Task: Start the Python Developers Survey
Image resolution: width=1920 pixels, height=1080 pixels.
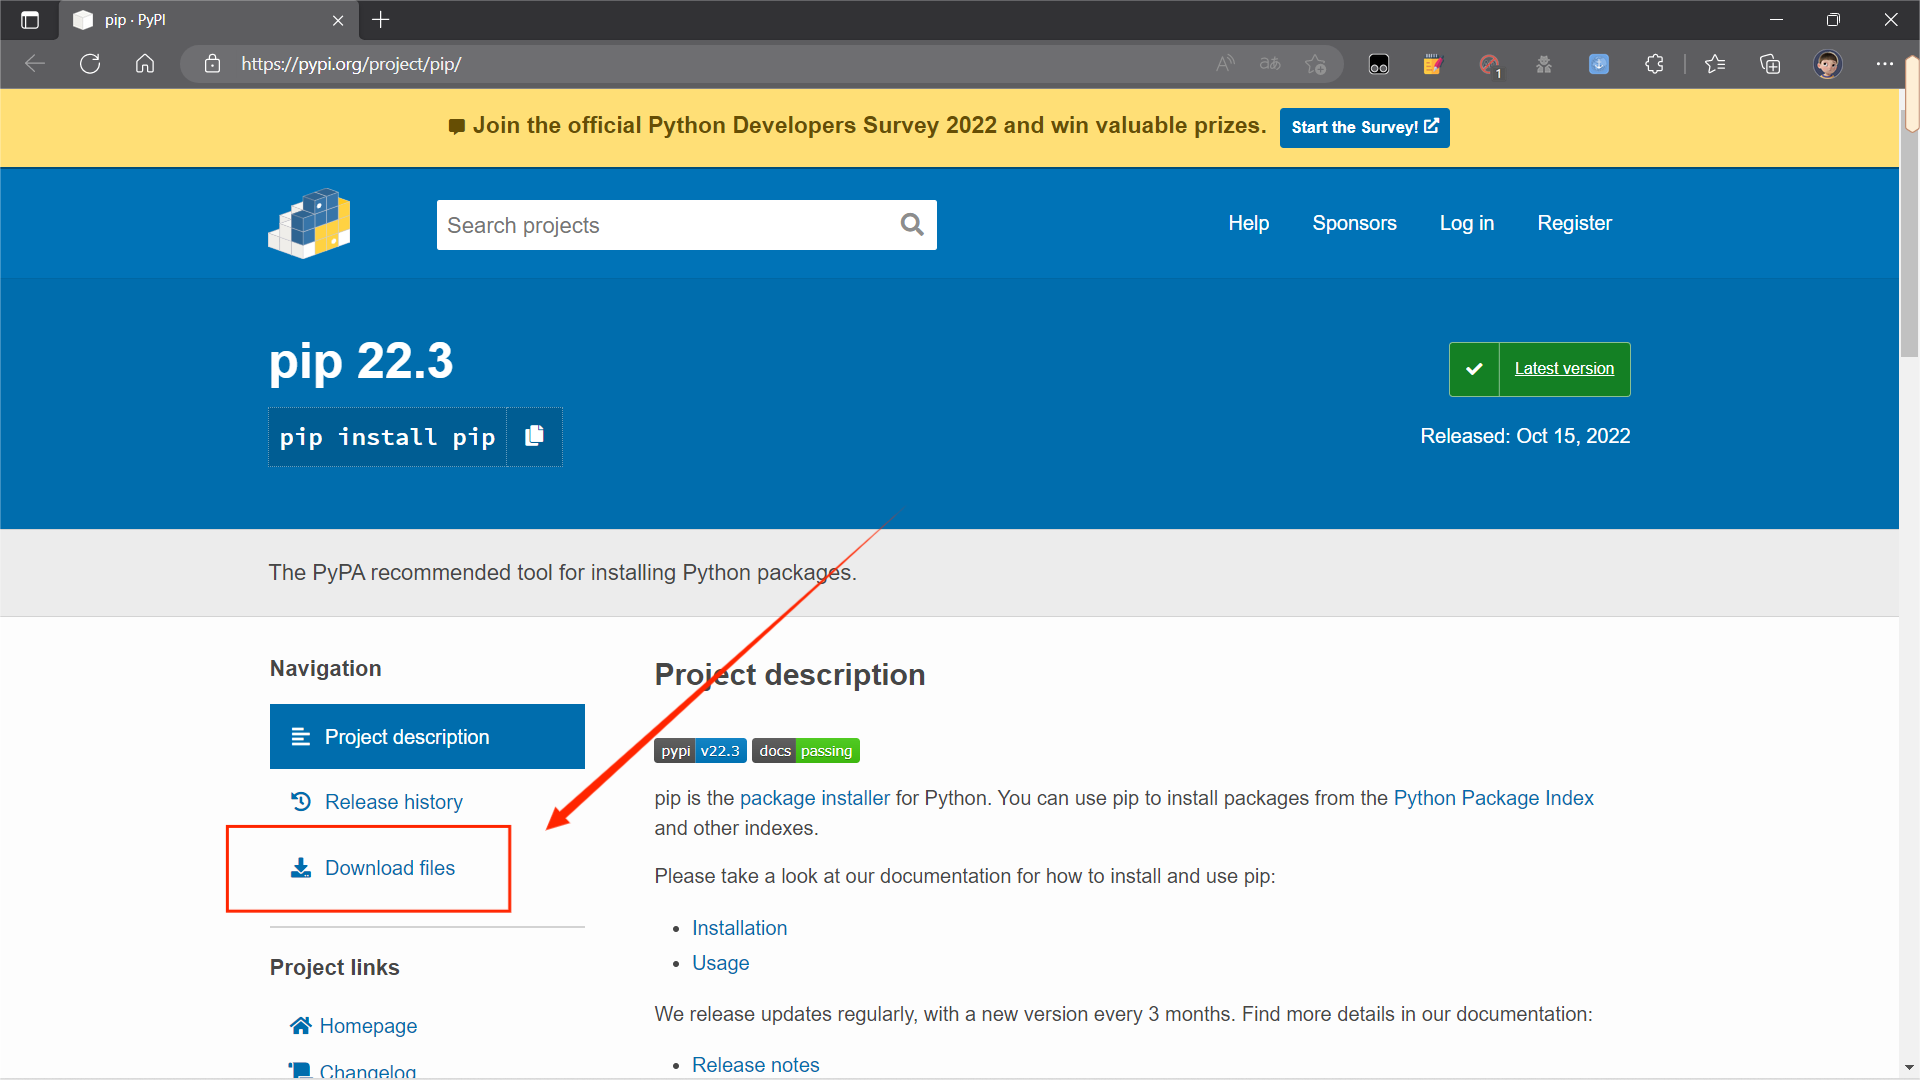Action: (1364, 127)
